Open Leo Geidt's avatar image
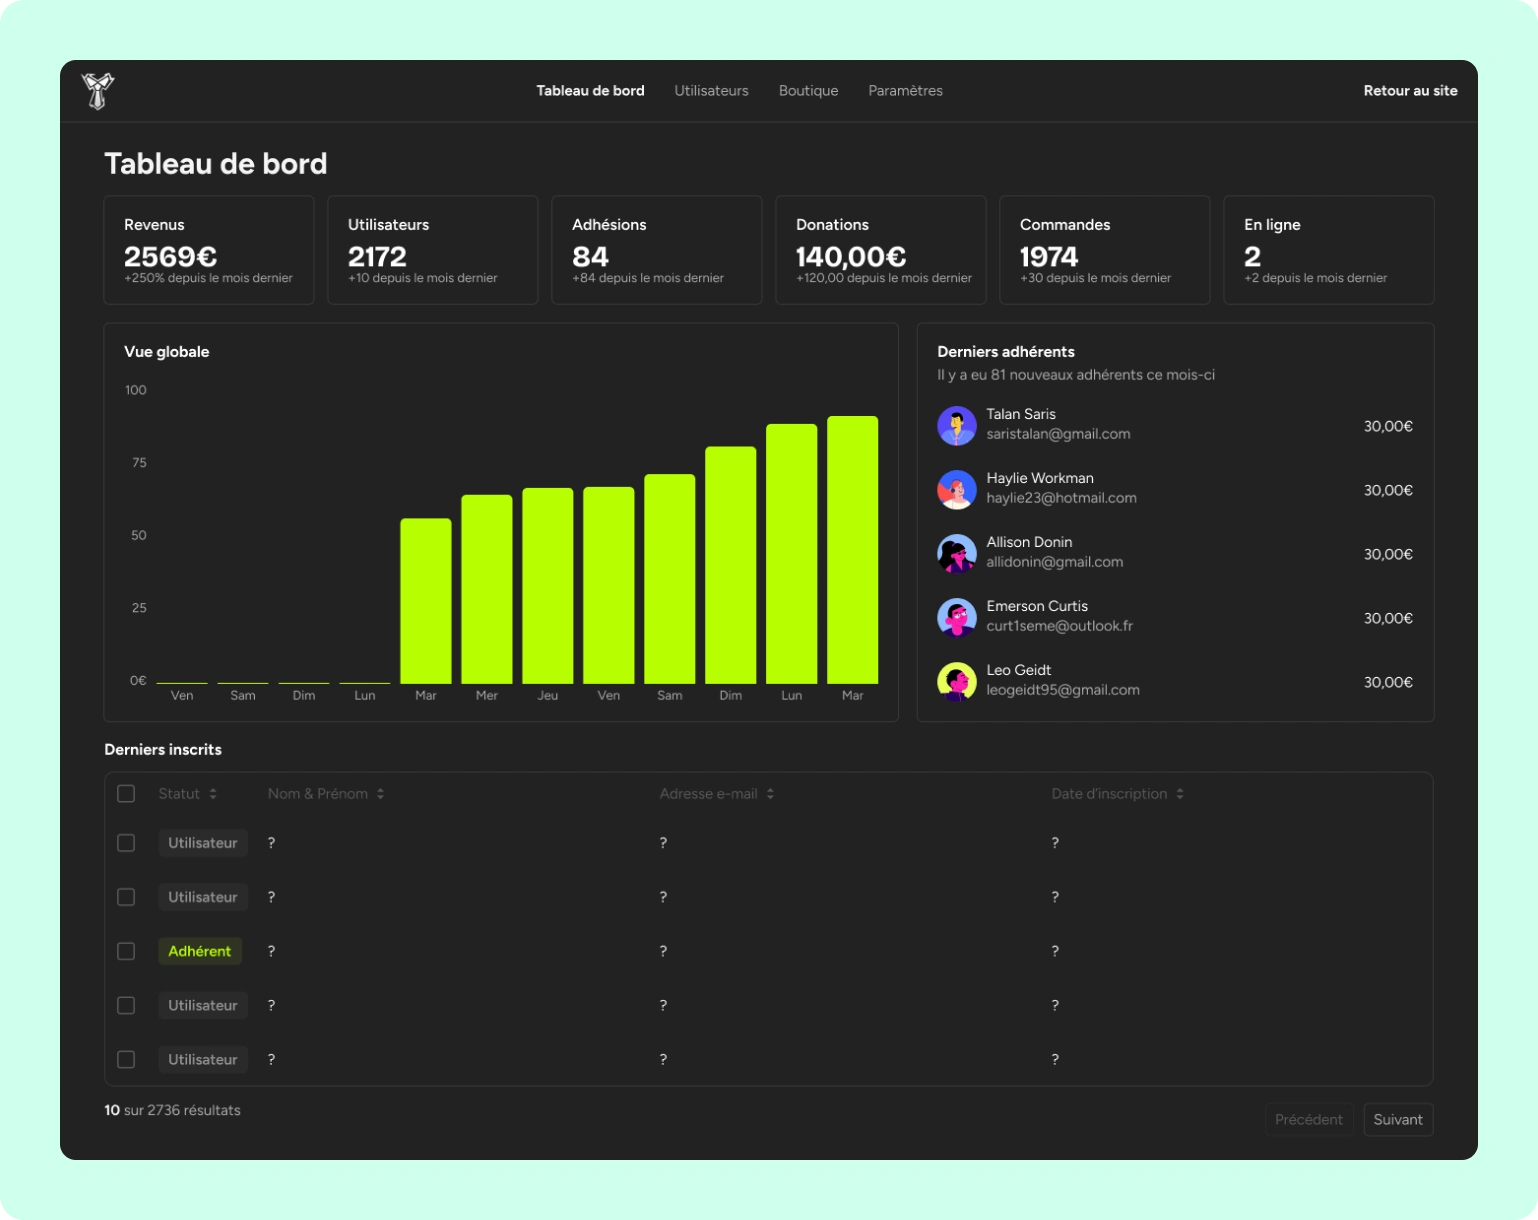1538x1220 pixels. 957,682
